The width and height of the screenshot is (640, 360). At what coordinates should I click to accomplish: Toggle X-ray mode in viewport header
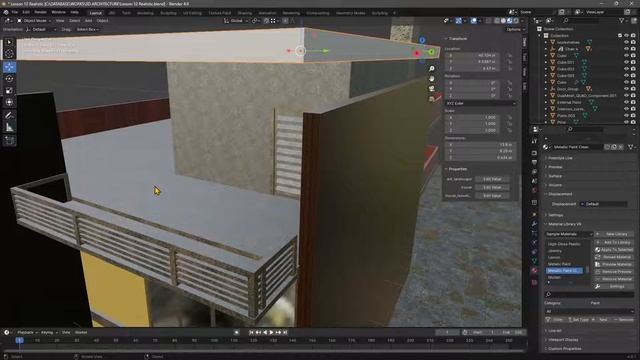coord(489,20)
